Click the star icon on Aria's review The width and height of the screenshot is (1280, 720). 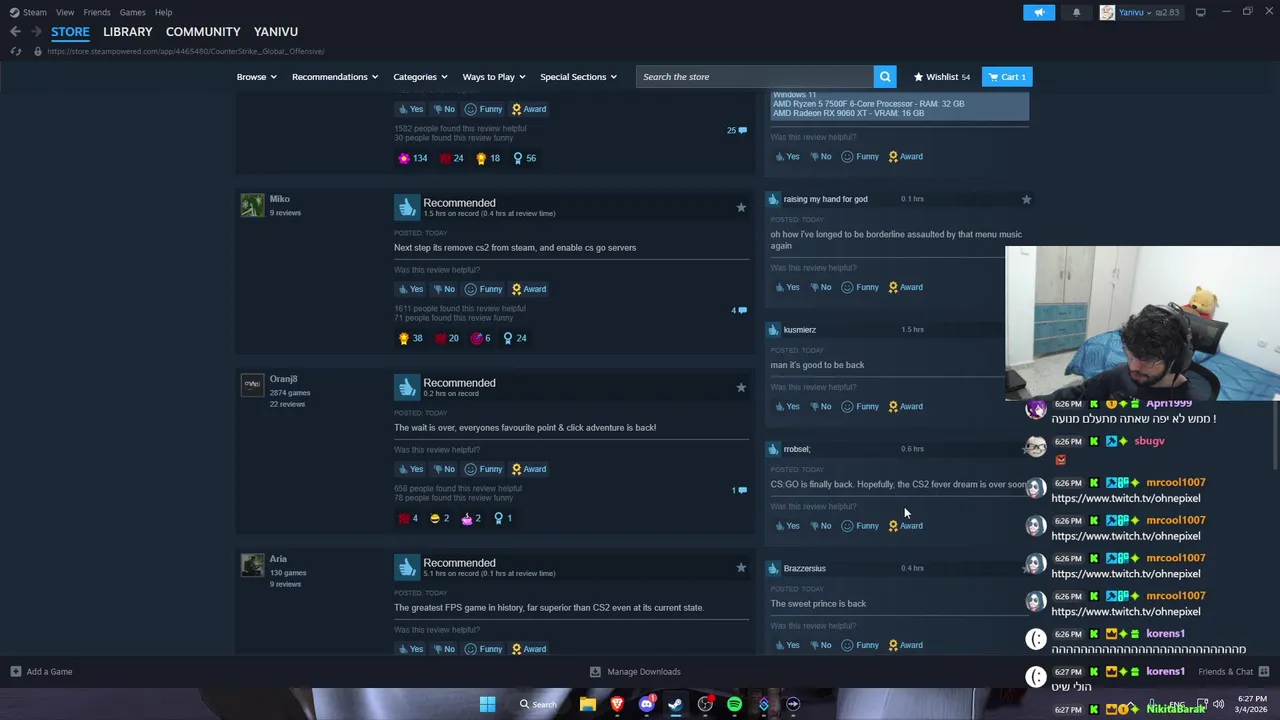pos(741,567)
